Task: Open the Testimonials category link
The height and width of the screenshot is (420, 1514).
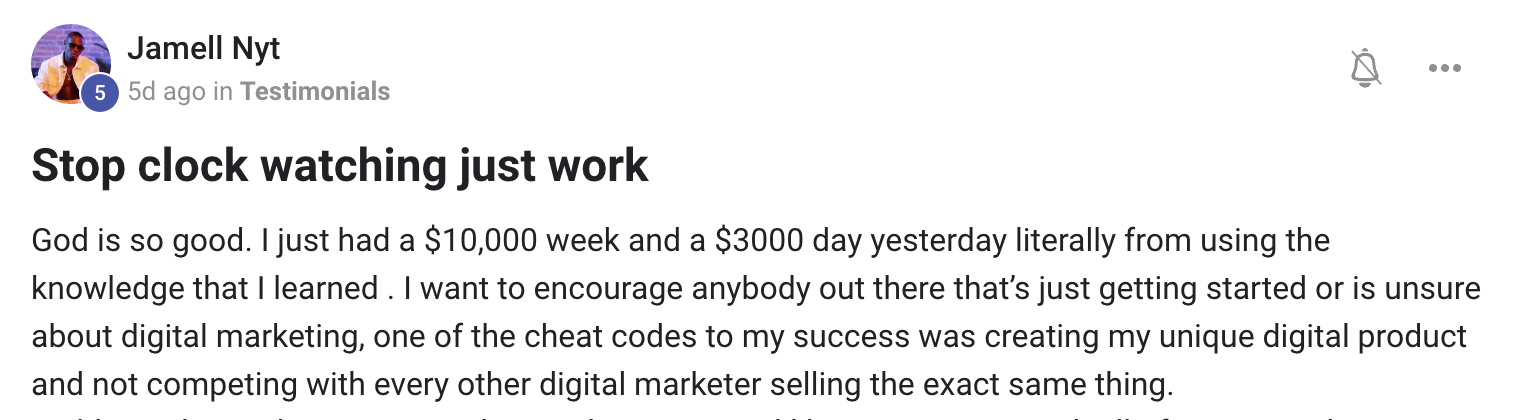Action: click(x=315, y=92)
